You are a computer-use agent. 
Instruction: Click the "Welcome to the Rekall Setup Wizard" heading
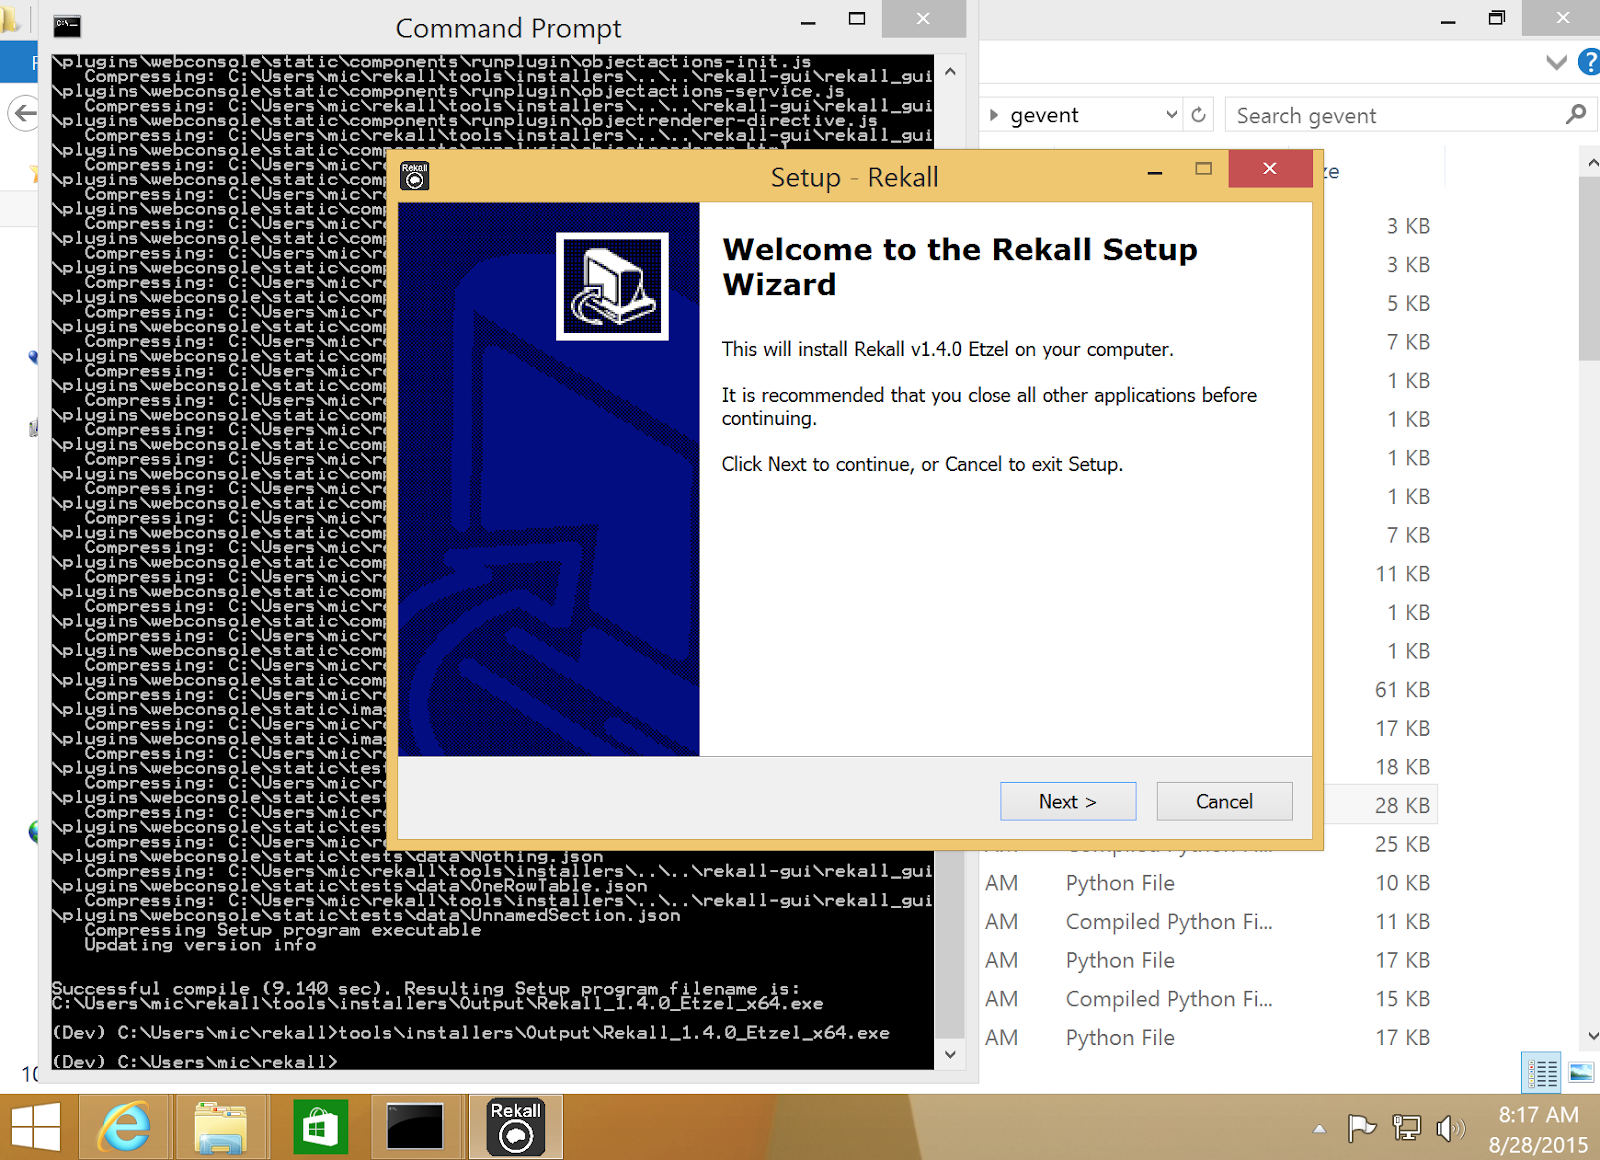960,266
